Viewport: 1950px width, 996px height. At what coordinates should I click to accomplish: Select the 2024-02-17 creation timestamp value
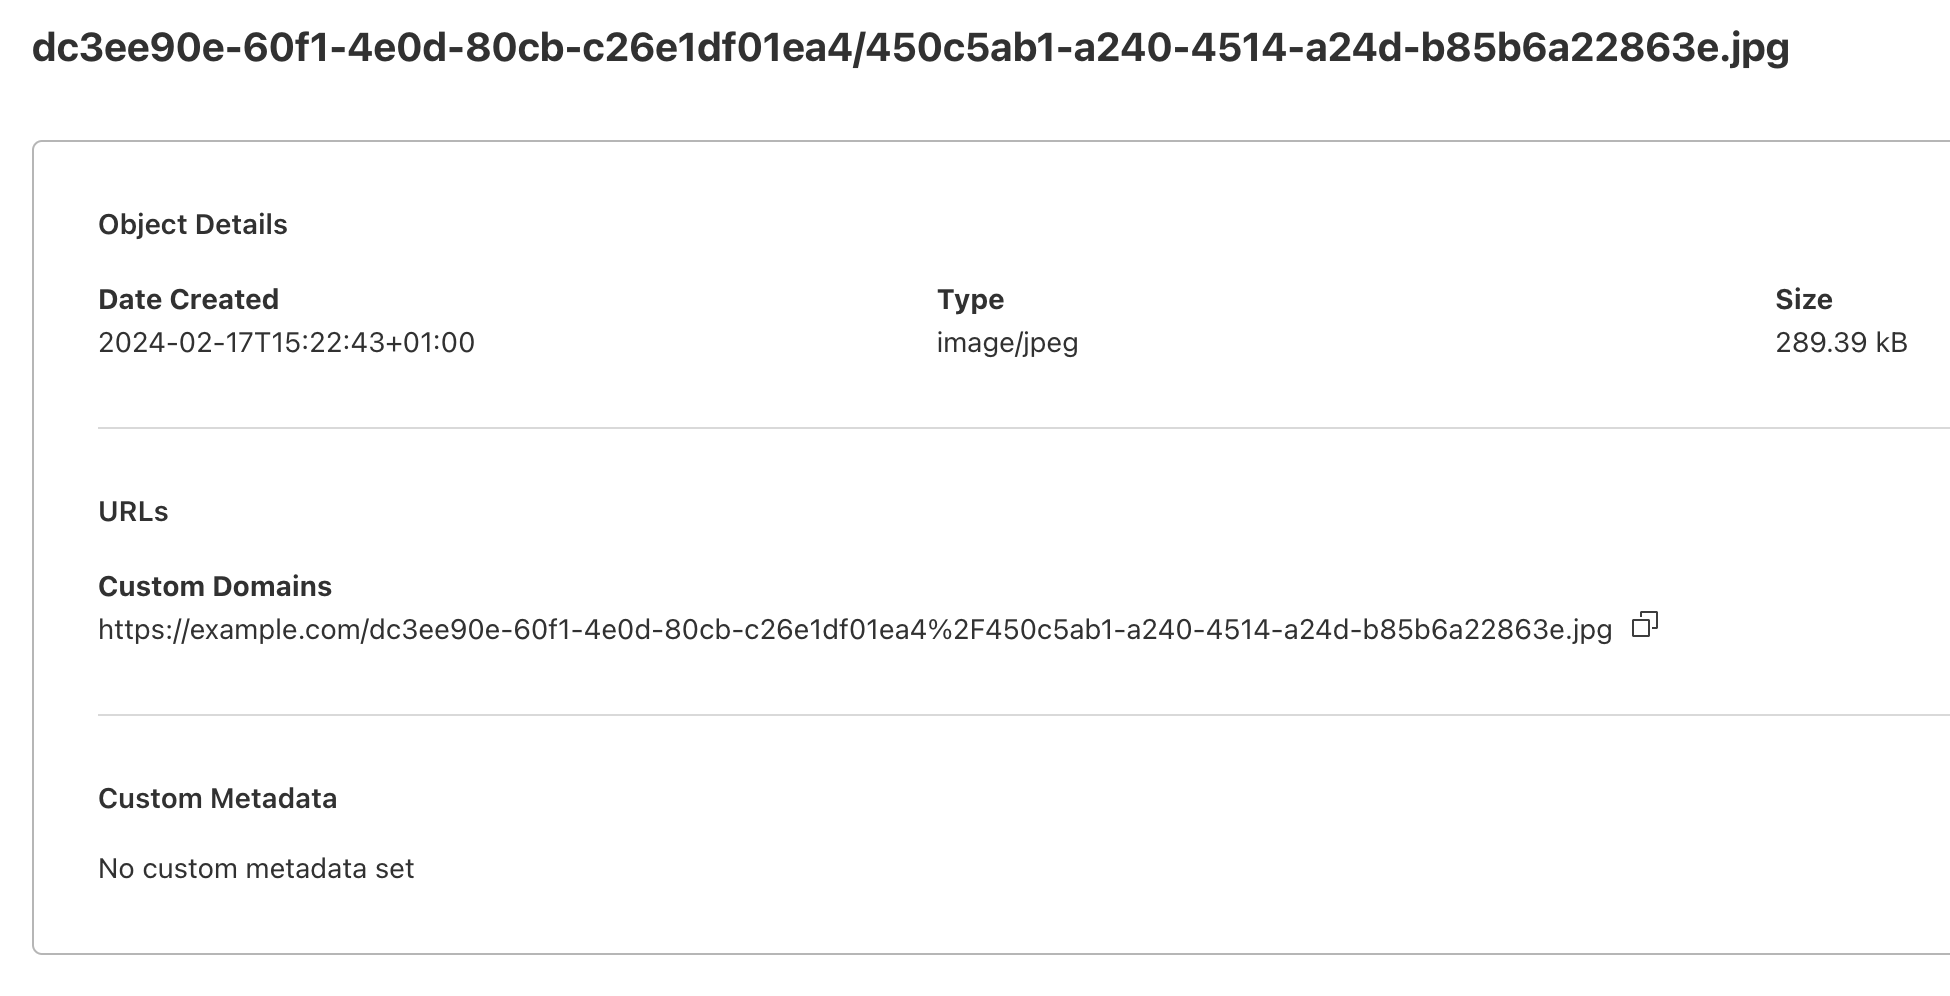[x=286, y=343]
